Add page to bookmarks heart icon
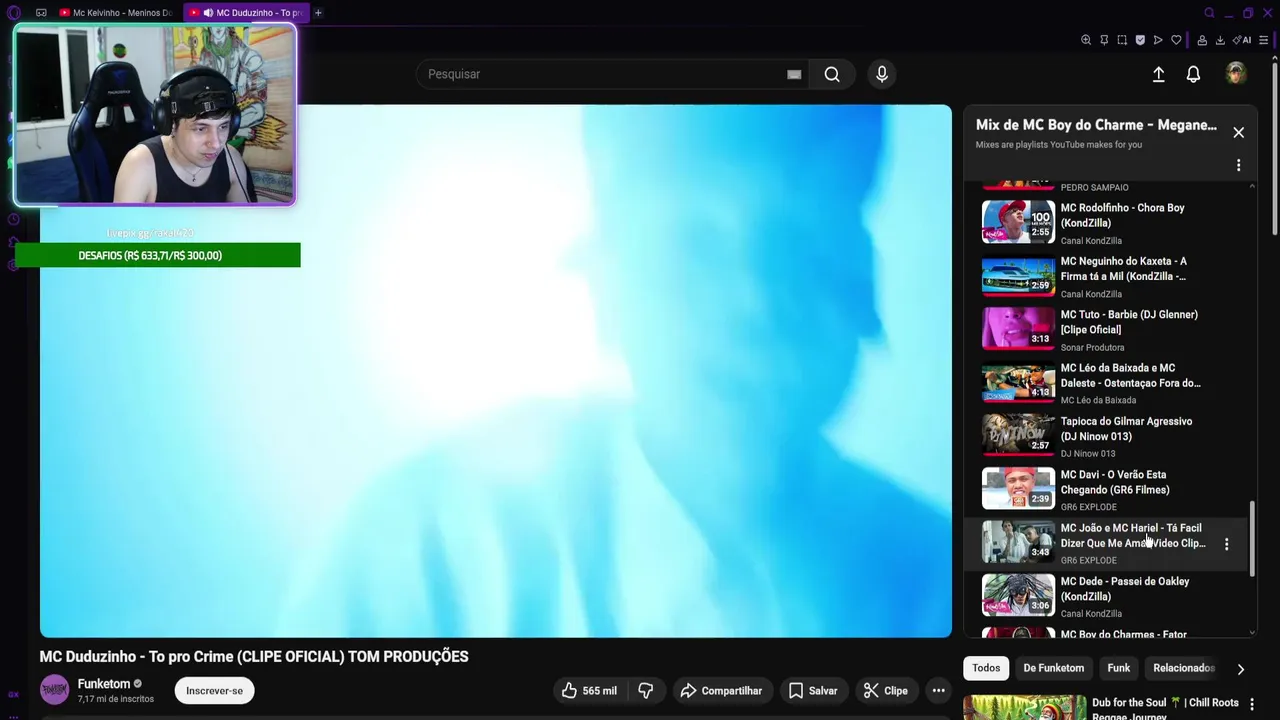Screen dimensions: 1280x720 pyautogui.click(x=1176, y=40)
